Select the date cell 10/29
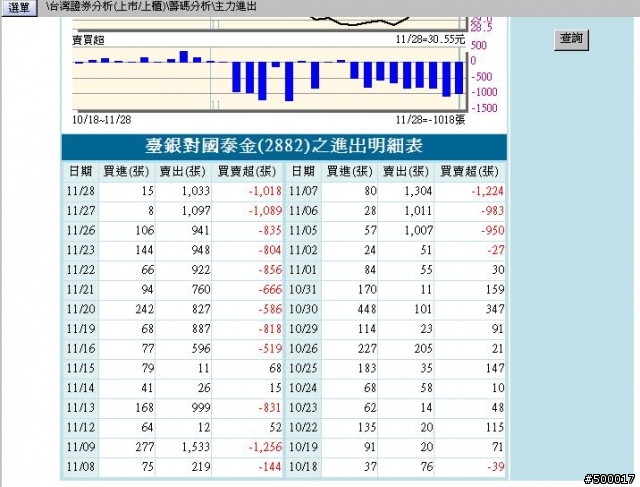This screenshot has height=487, width=640. click(303, 329)
